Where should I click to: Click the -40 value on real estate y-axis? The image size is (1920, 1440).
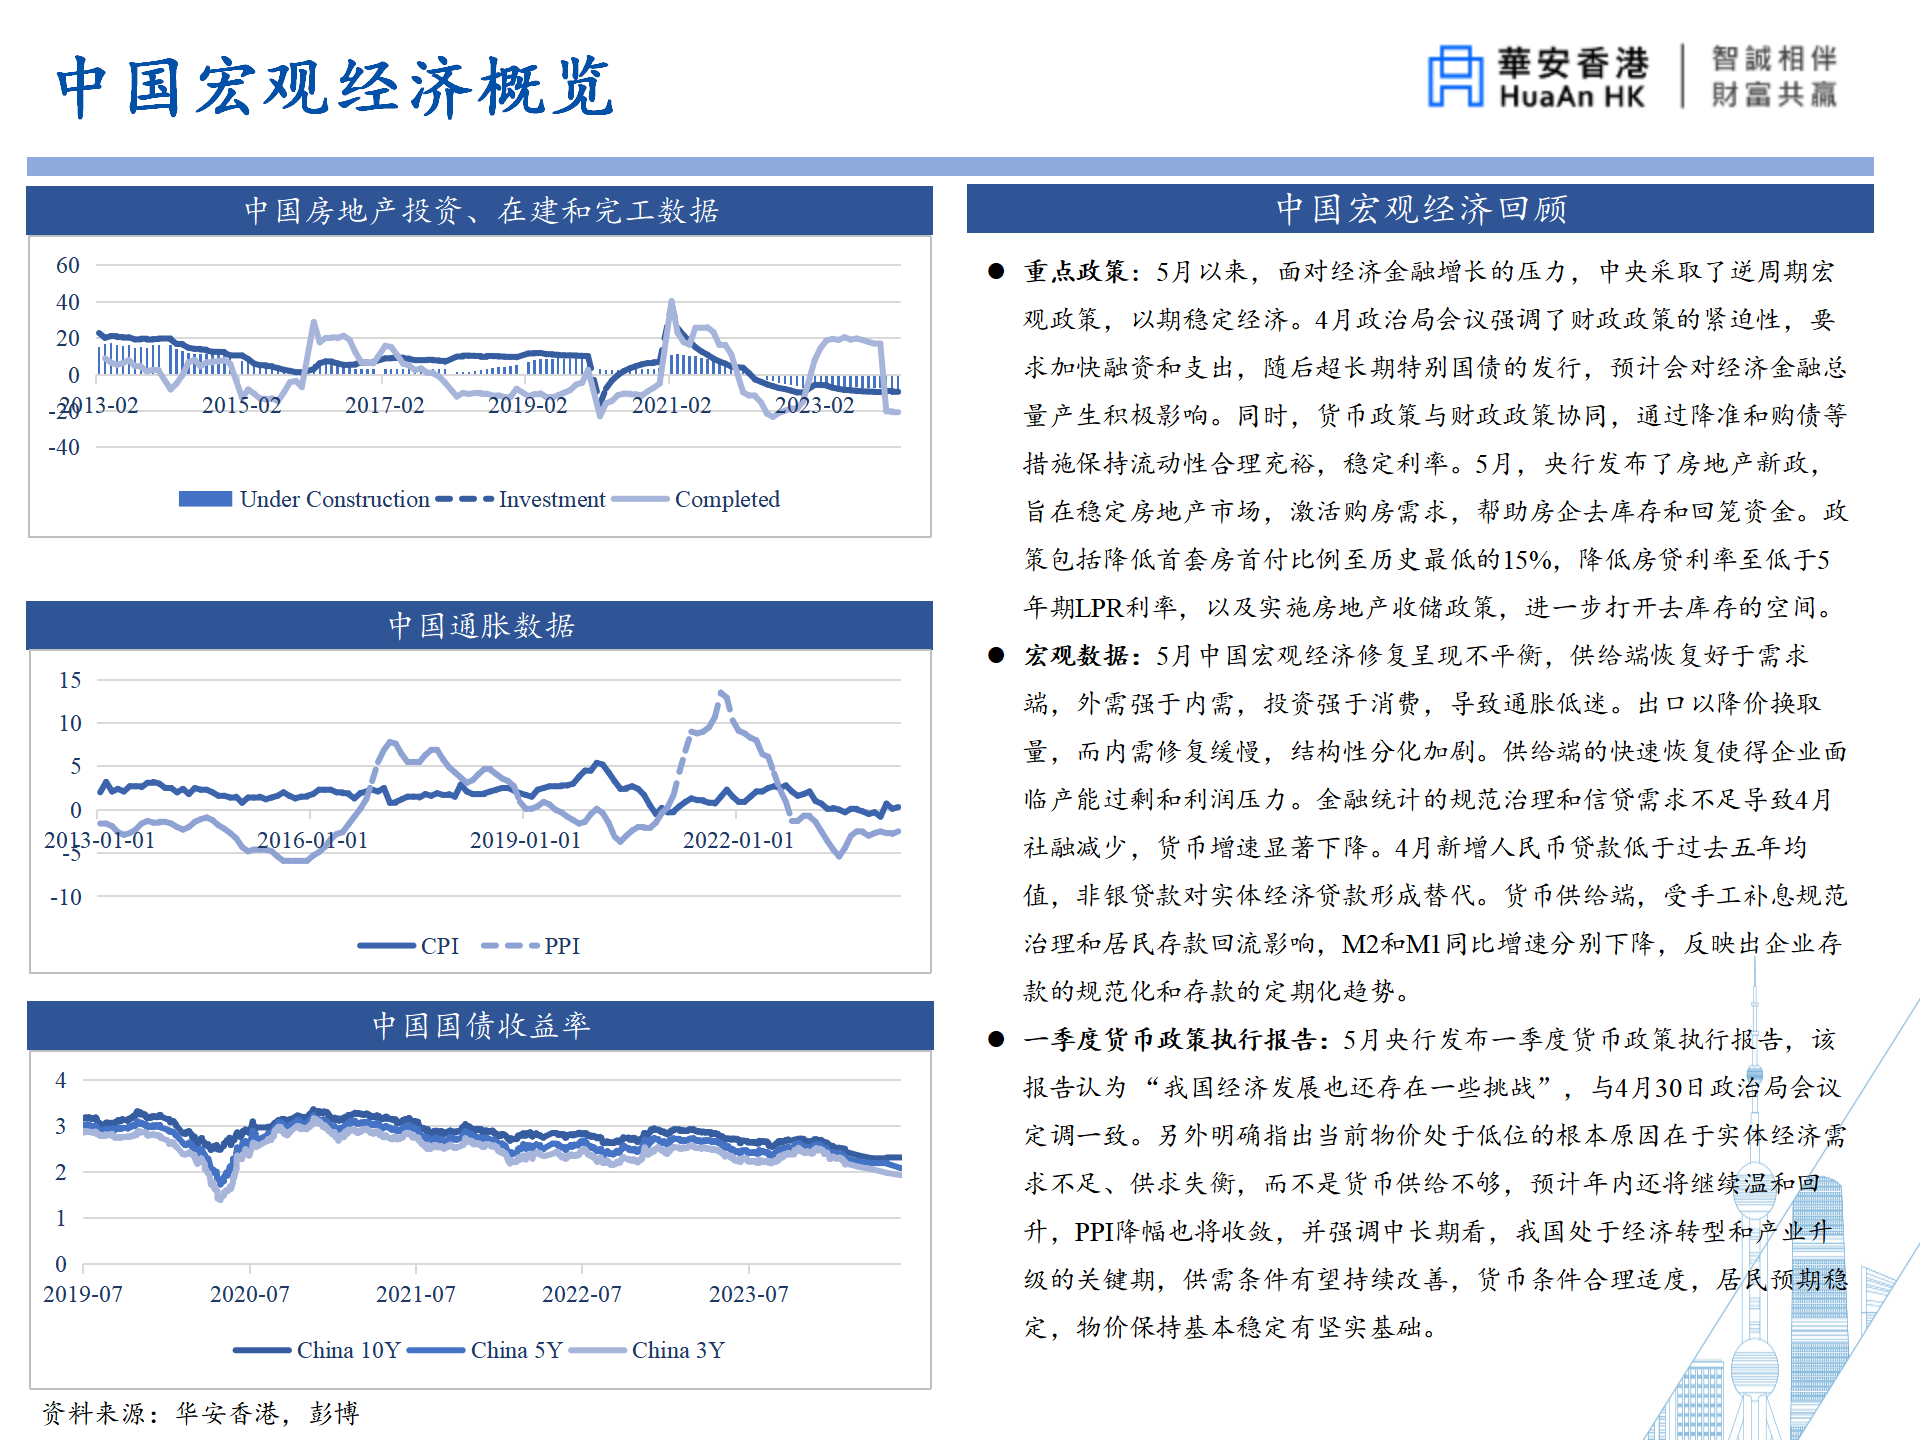[x=64, y=447]
